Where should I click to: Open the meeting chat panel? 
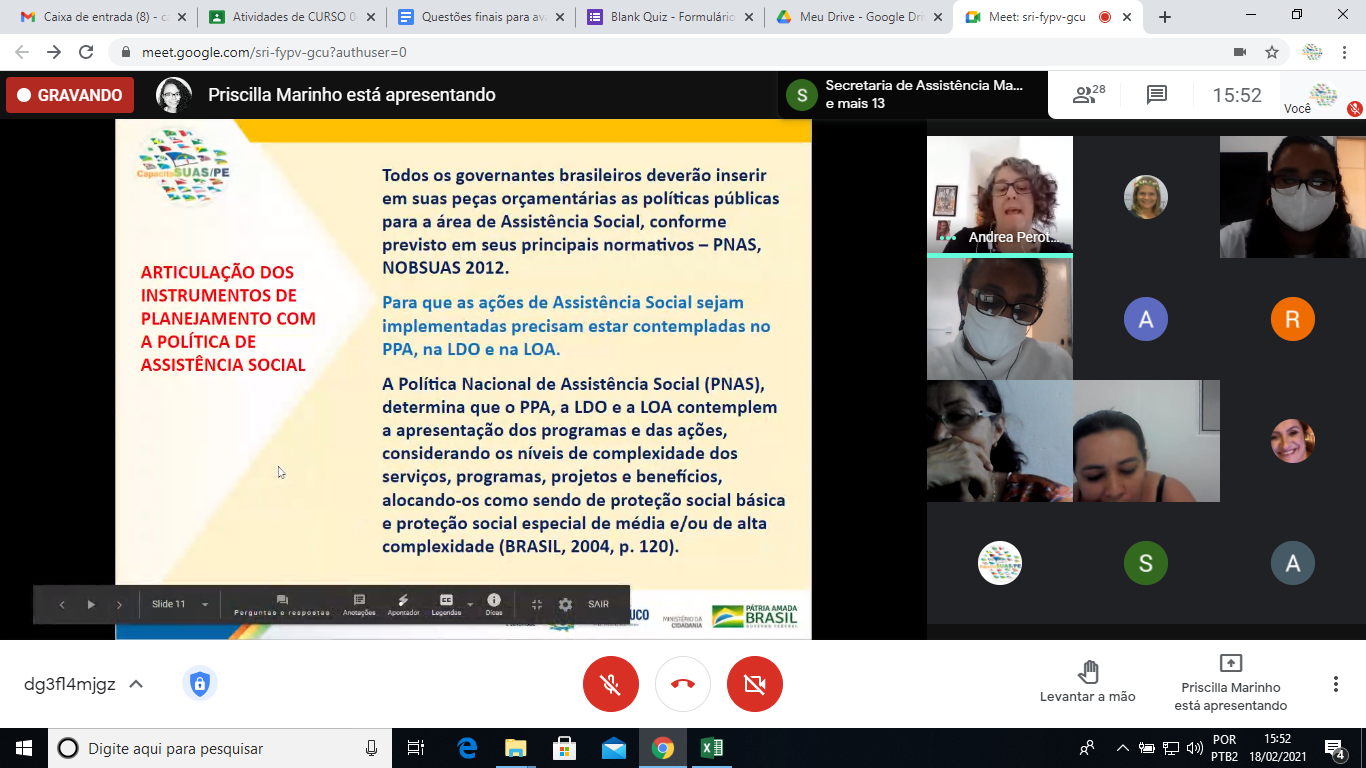coord(1157,95)
